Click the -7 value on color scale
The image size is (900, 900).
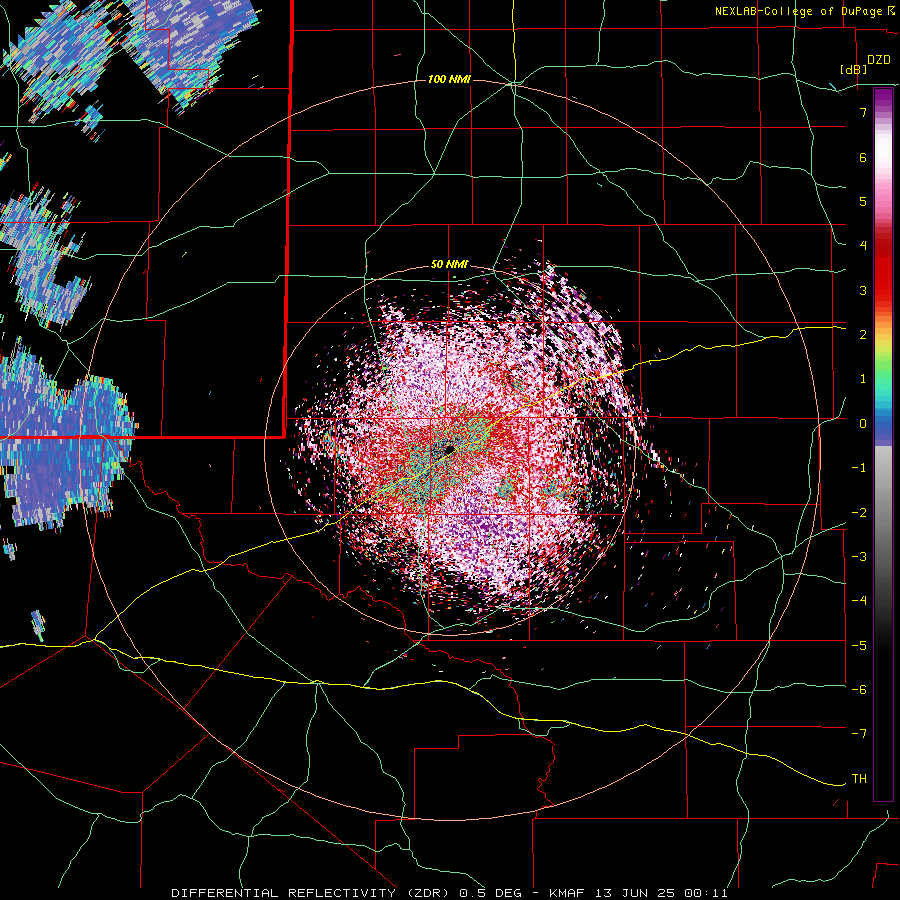pyautogui.click(x=859, y=734)
